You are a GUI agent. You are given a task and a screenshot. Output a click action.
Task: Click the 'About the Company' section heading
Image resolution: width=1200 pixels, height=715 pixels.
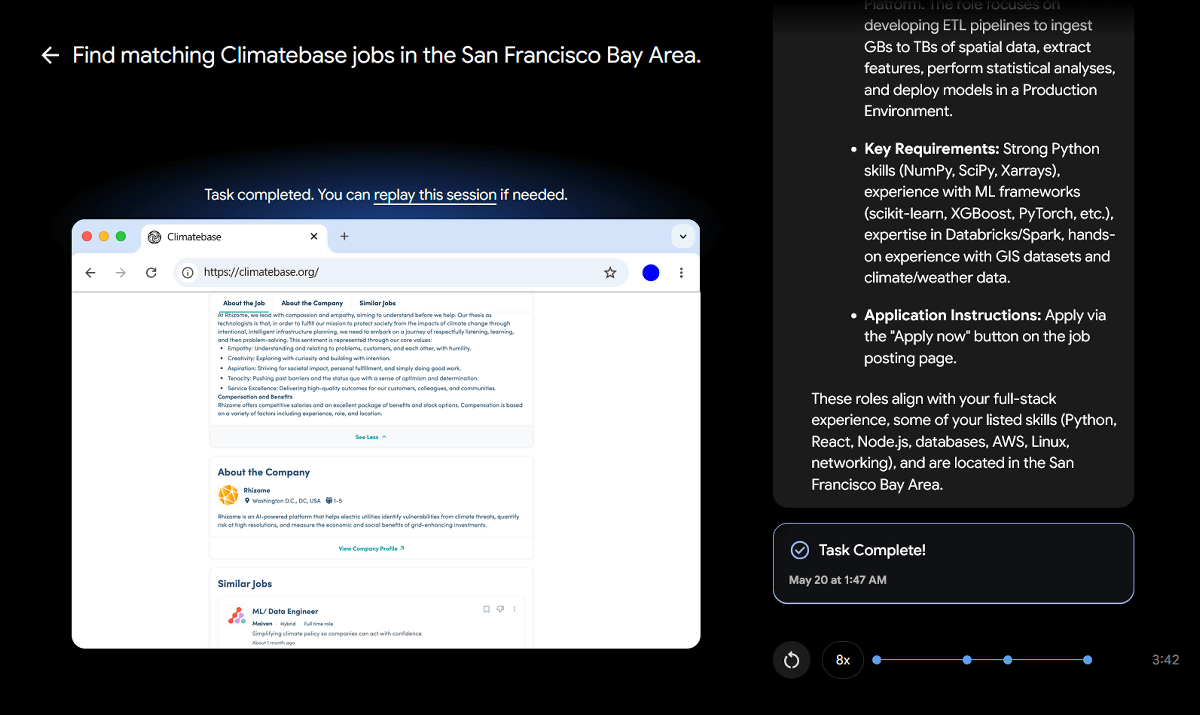264,472
